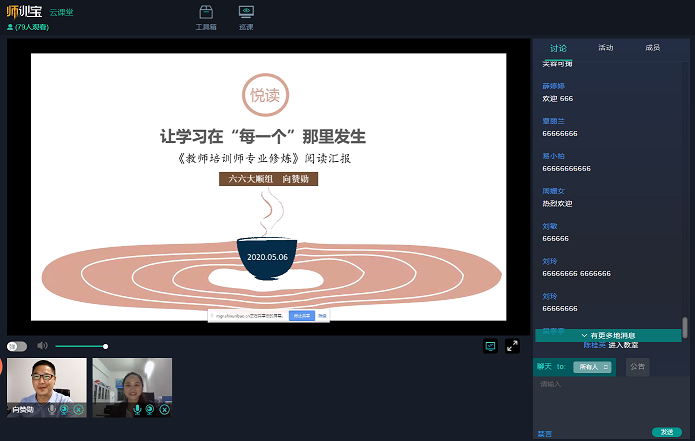This screenshot has width=695, height=441.
Task: Toggle 禁言 mute-all chat option
Action: [x=544, y=433]
